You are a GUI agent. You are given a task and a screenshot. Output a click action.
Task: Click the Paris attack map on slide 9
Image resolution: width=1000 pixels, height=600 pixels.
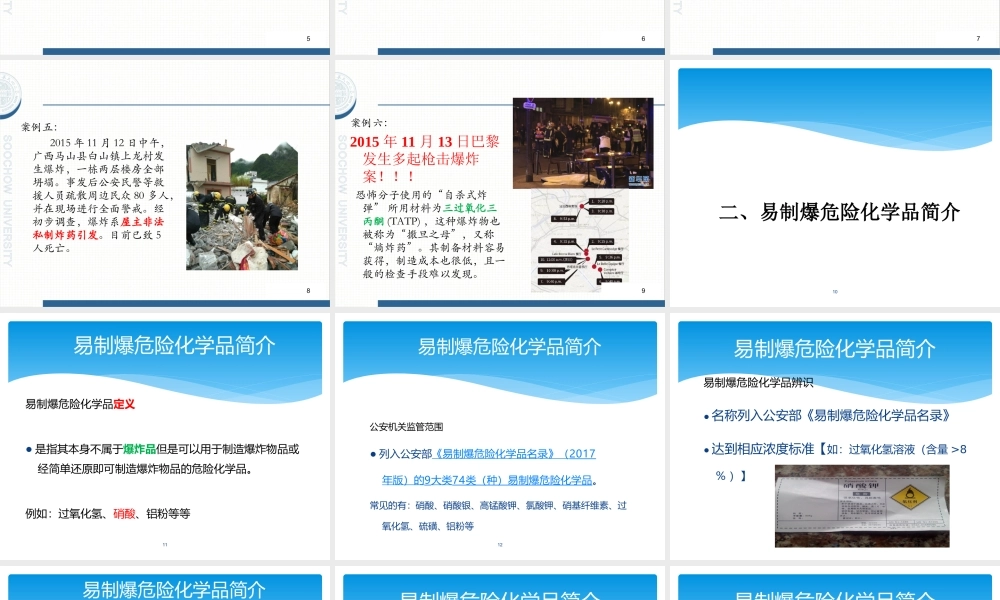pos(580,240)
